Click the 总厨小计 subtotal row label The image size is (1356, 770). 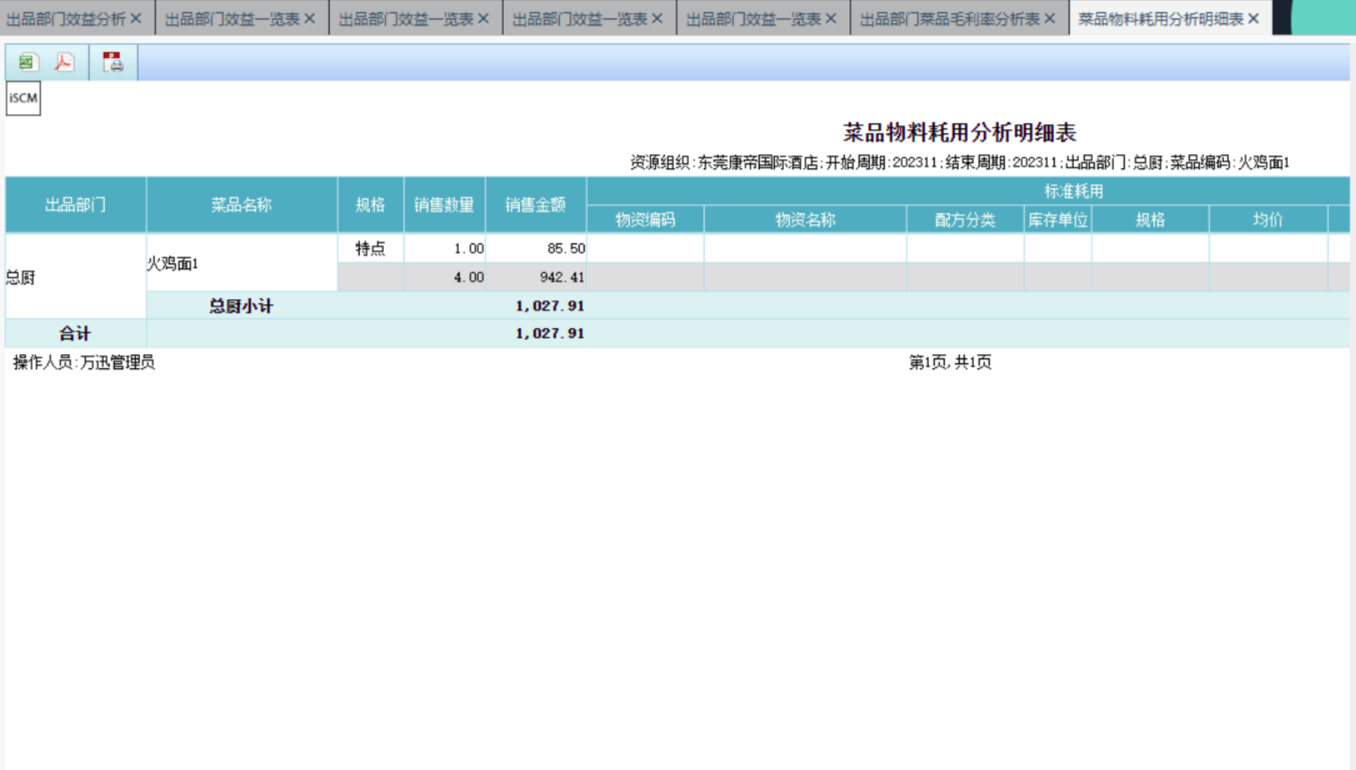coord(241,306)
